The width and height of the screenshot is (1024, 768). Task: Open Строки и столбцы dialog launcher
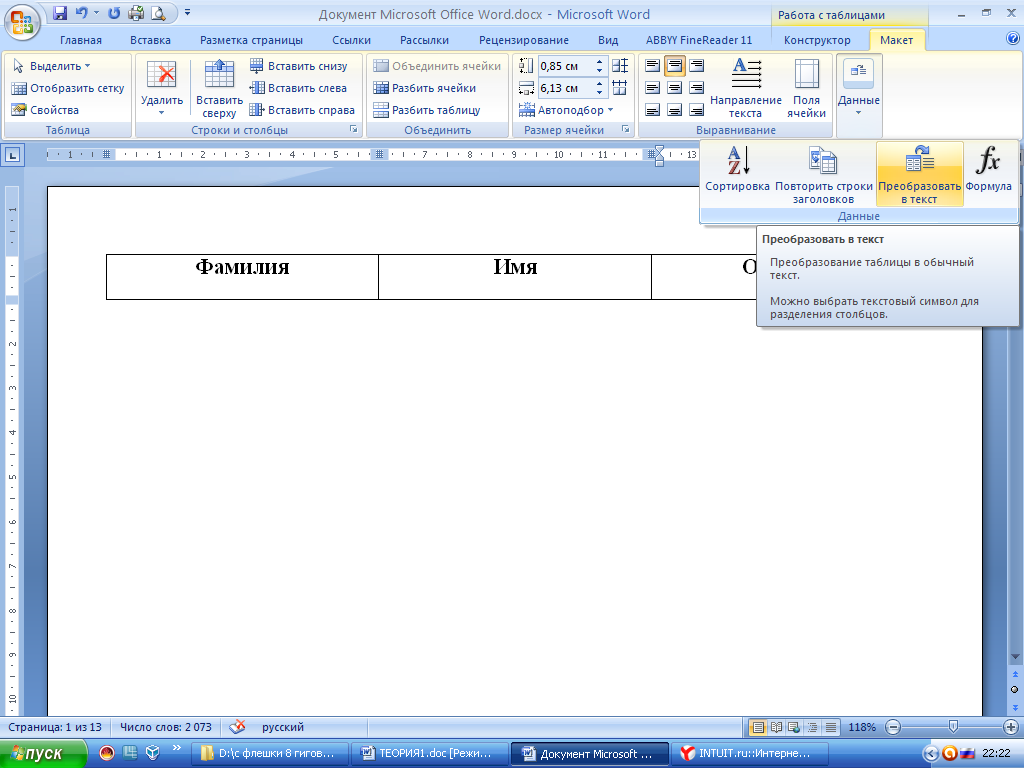pos(354,129)
